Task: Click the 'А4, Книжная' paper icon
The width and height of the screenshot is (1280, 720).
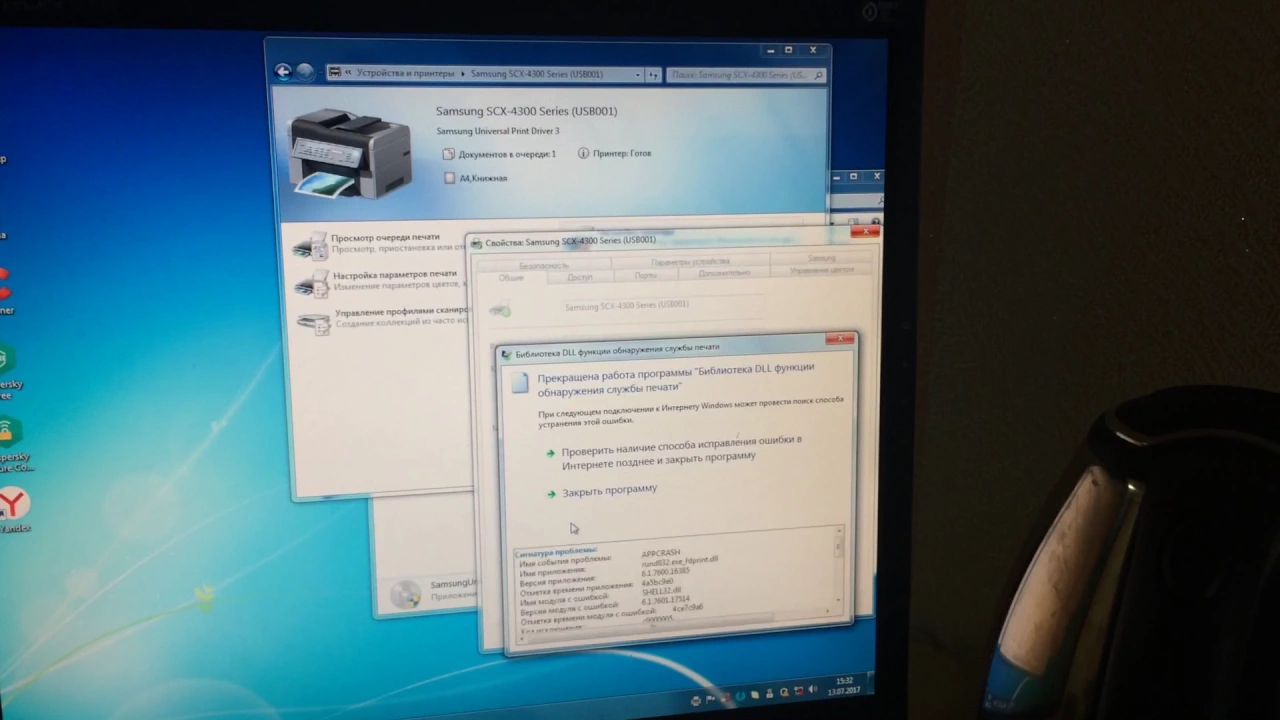Action: tap(450, 178)
